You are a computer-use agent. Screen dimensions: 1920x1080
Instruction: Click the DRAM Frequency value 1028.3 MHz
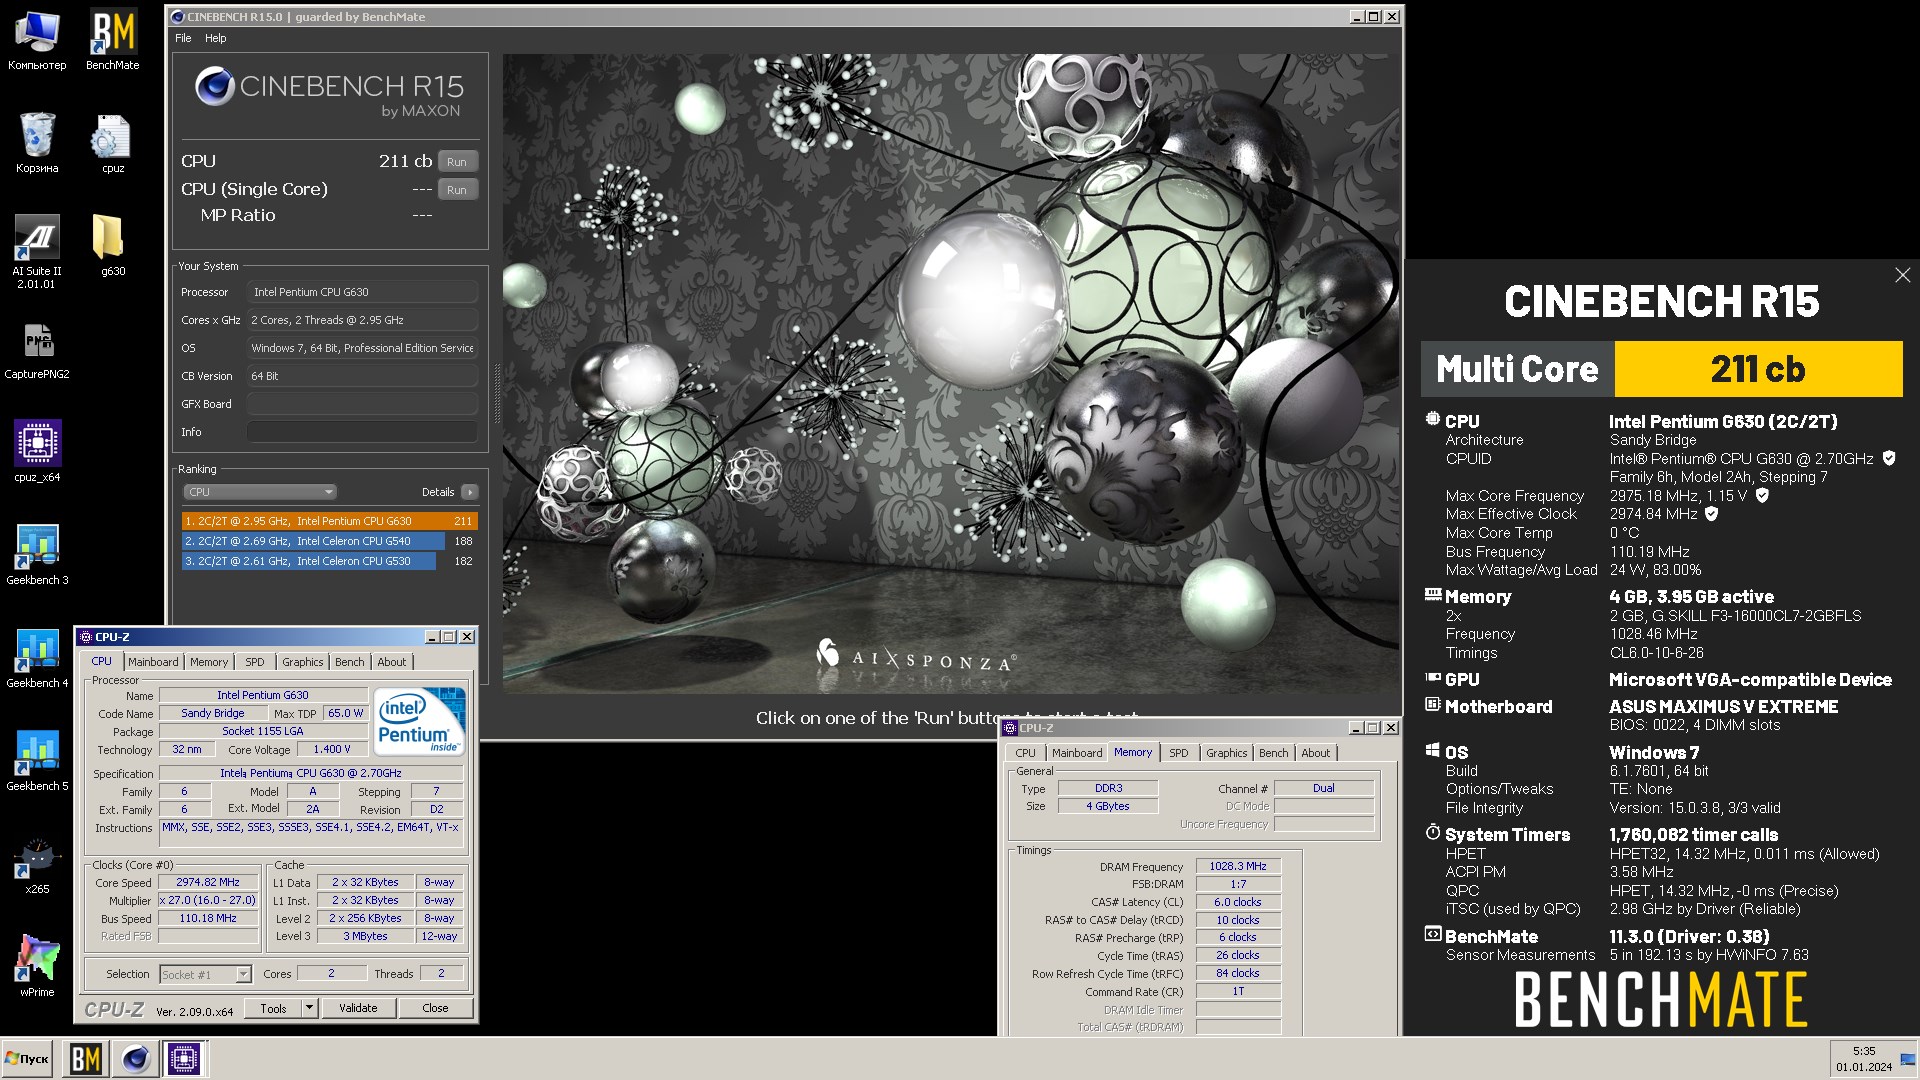pos(1238,866)
